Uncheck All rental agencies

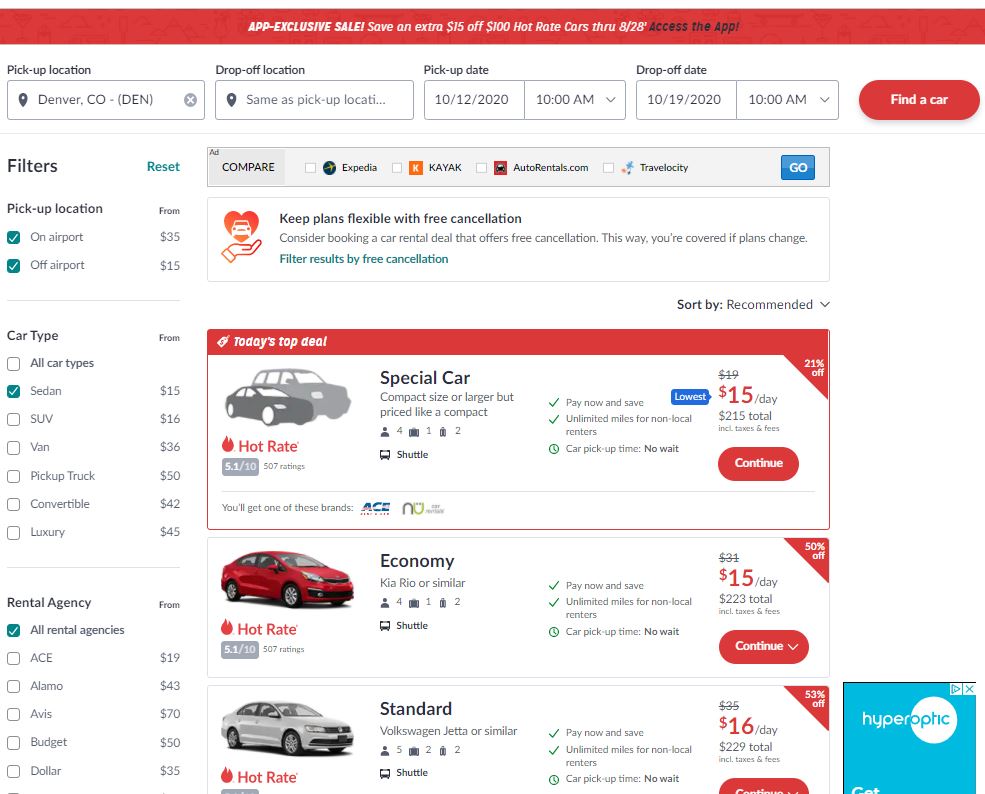point(13,630)
